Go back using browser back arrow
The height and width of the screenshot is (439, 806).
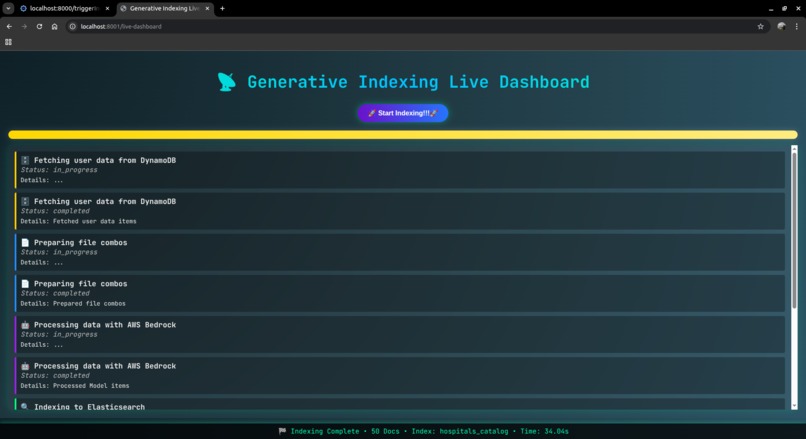tap(9, 26)
